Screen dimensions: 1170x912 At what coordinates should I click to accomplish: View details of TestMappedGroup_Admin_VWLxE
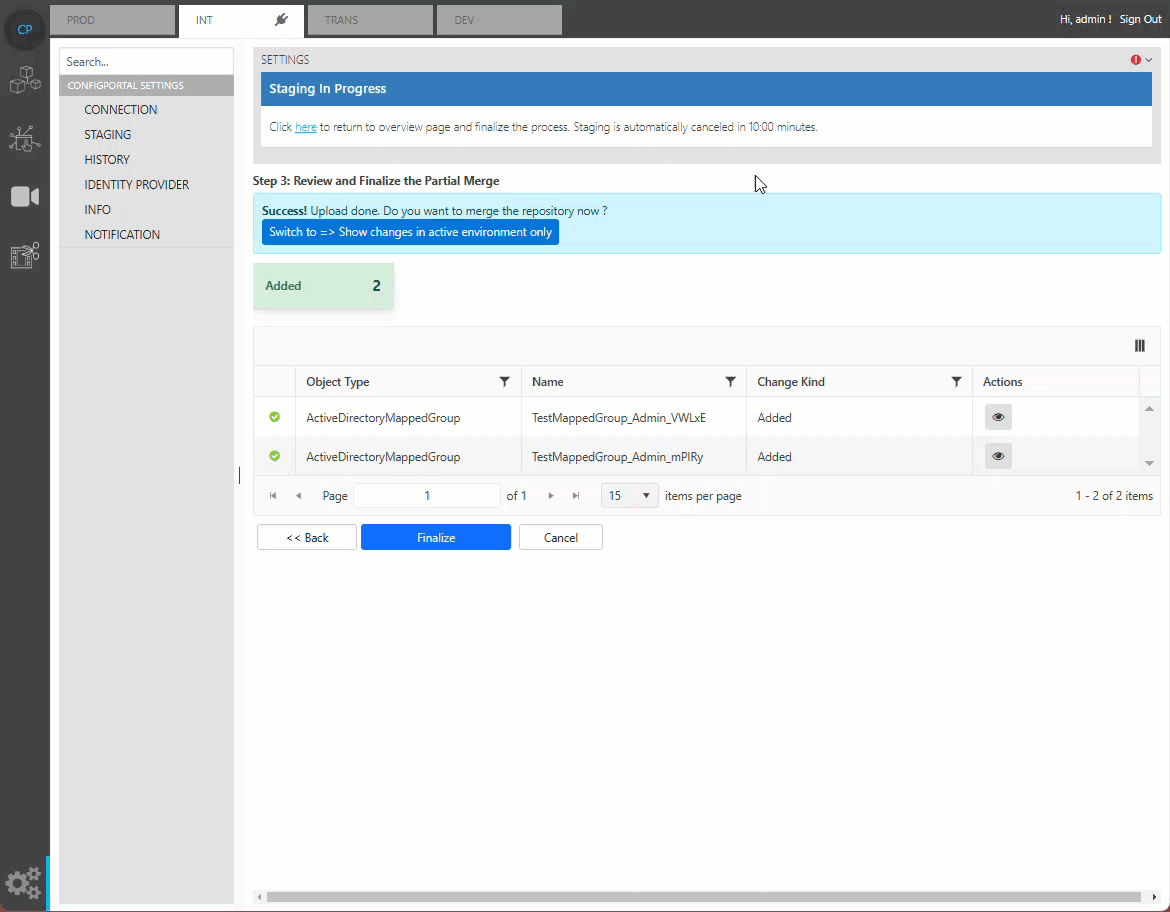pyautogui.click(x=997, y=417)
